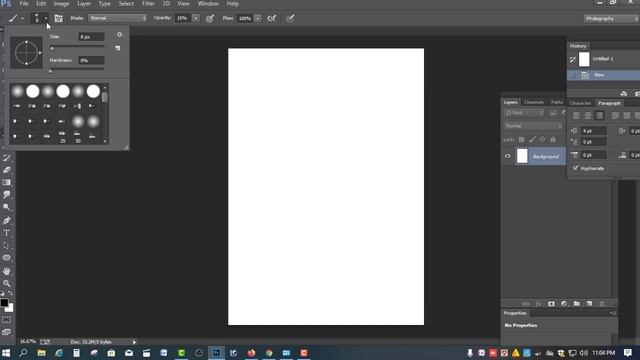
Task: Open the Photography workspace dropdown
Action: point(611,19)
